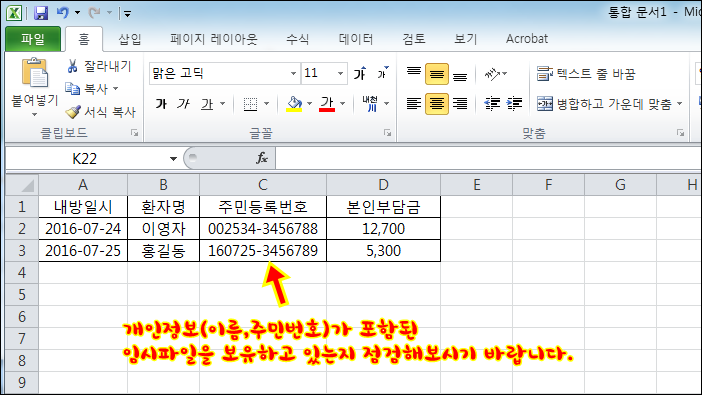
Task: Click the phonetic guide (내천) icon
Action: coord(370,104)
